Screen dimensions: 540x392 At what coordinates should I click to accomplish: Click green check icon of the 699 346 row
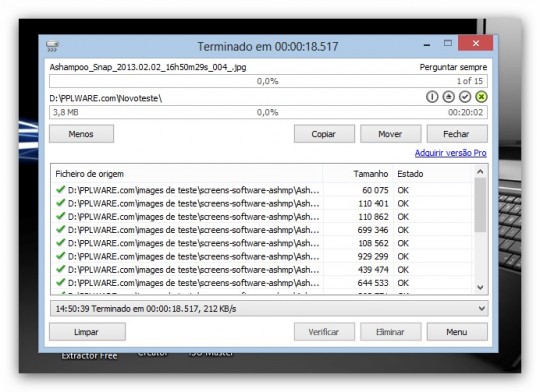pos(61,229)
